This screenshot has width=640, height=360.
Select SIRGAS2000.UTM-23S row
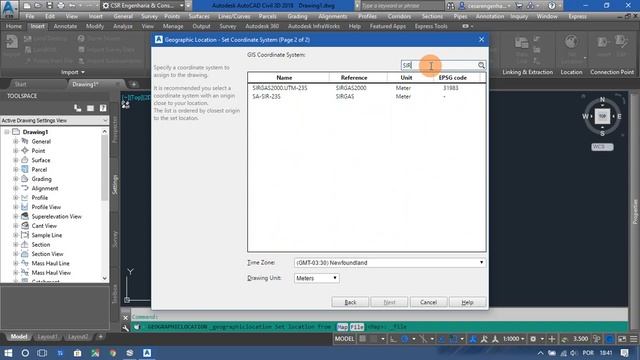coord(367,88)
